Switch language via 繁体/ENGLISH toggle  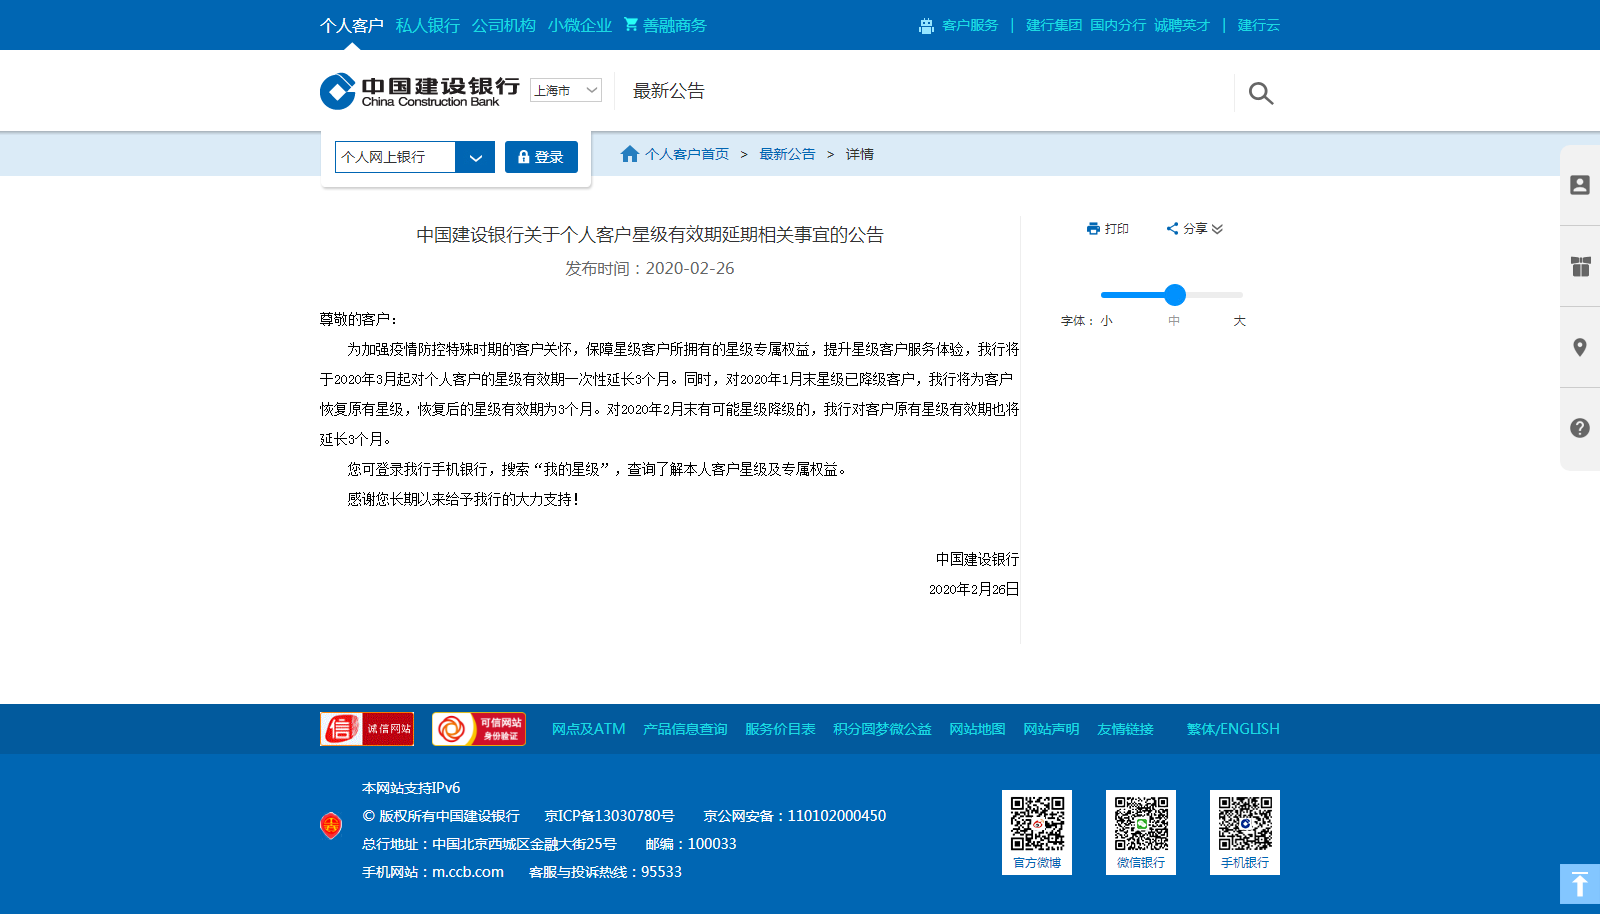(x=1233, y=729)
